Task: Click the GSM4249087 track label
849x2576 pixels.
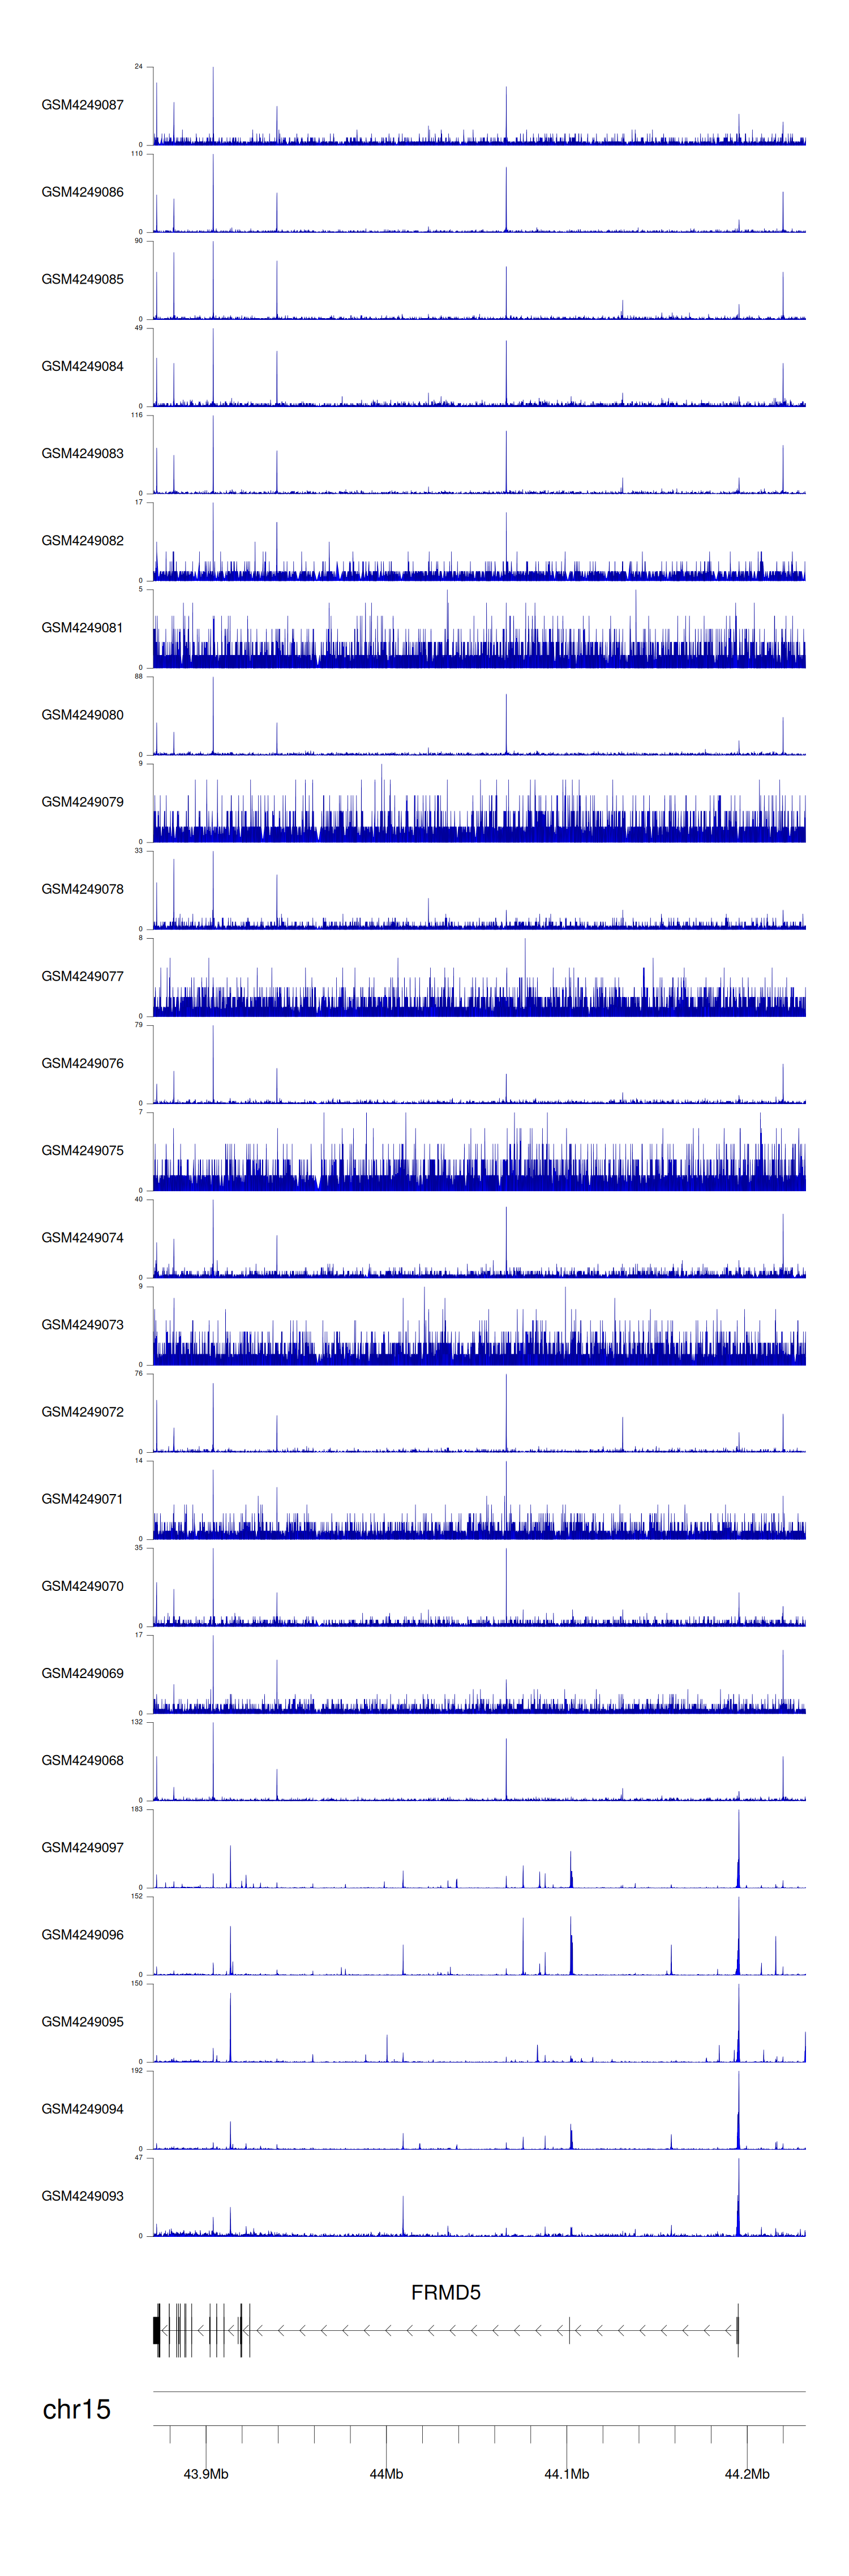Action: click(x=82, y=105)
